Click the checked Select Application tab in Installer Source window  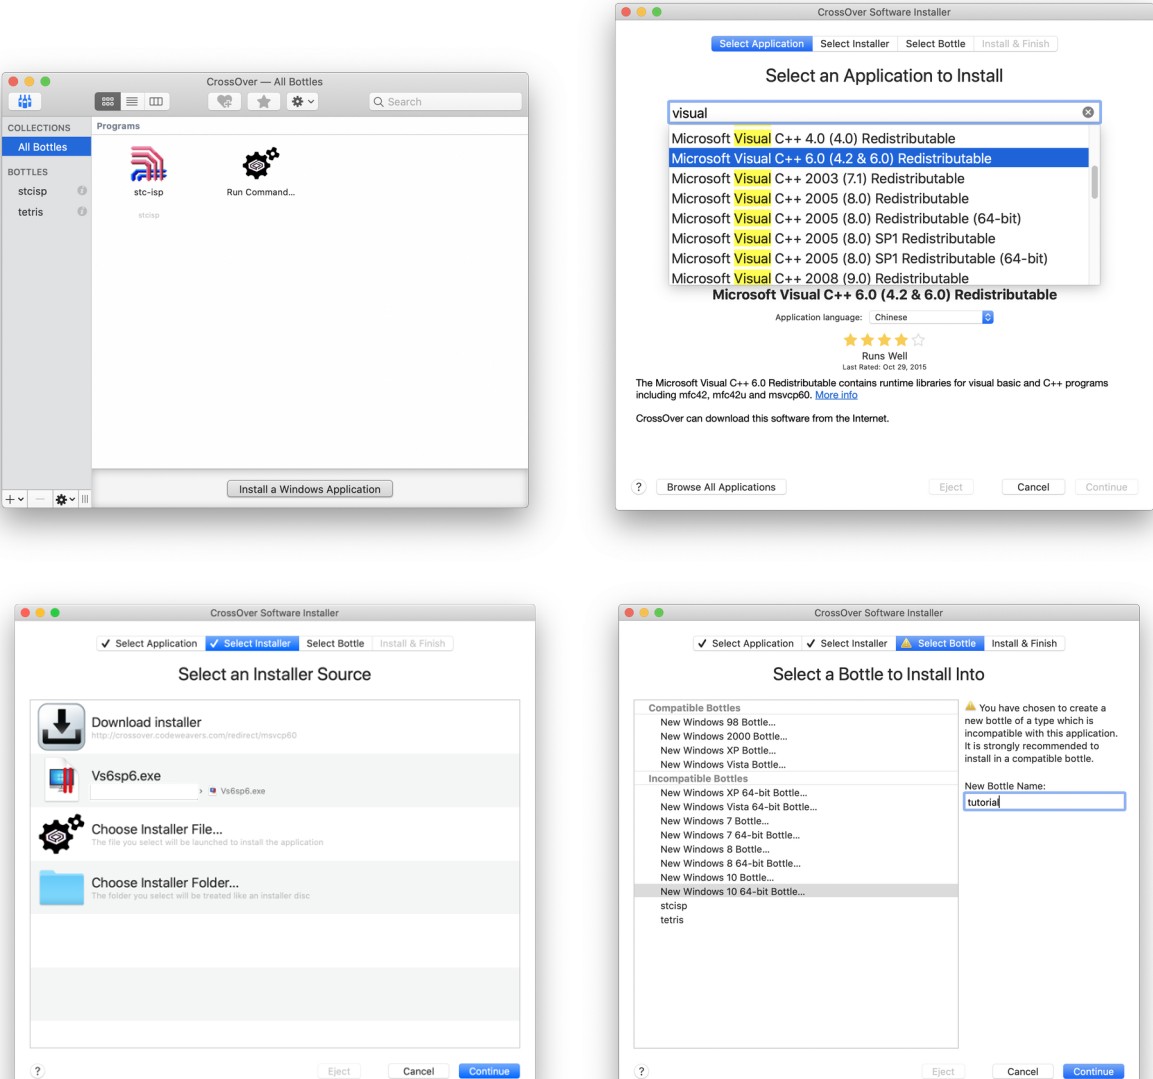[149, 644]
